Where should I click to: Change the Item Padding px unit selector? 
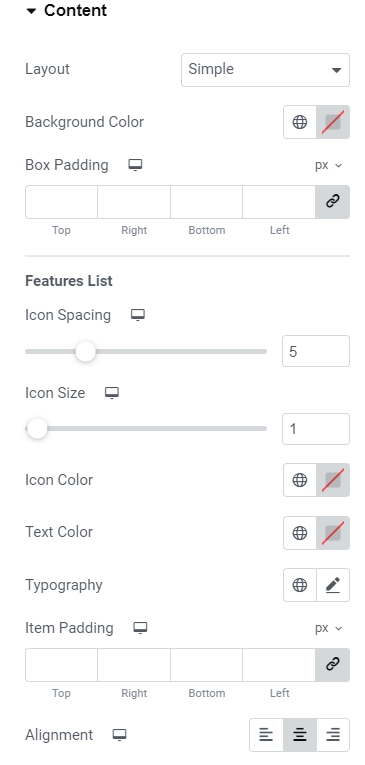click(328, 628)
